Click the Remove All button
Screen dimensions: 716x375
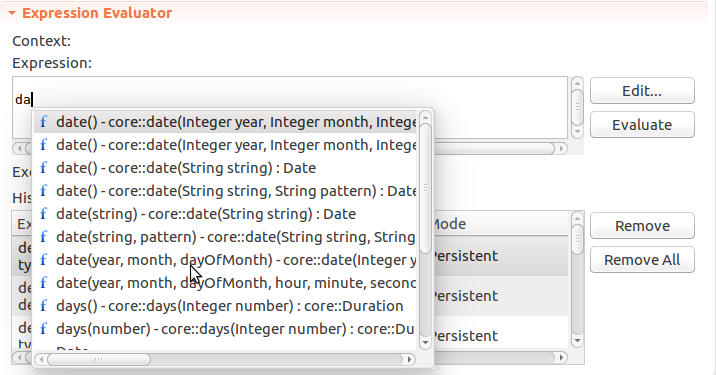(642, 260)
